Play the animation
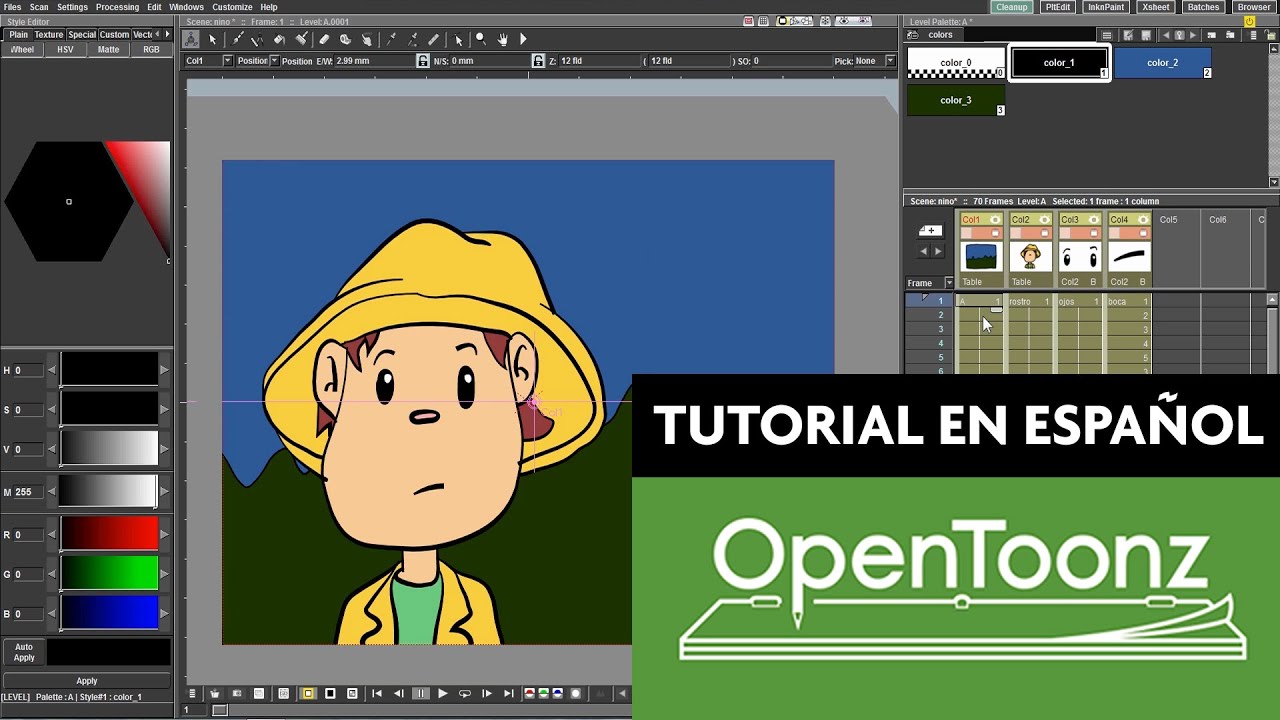Image resolution: width=1280 pixels, height=720 pixels. pos(443,693)
